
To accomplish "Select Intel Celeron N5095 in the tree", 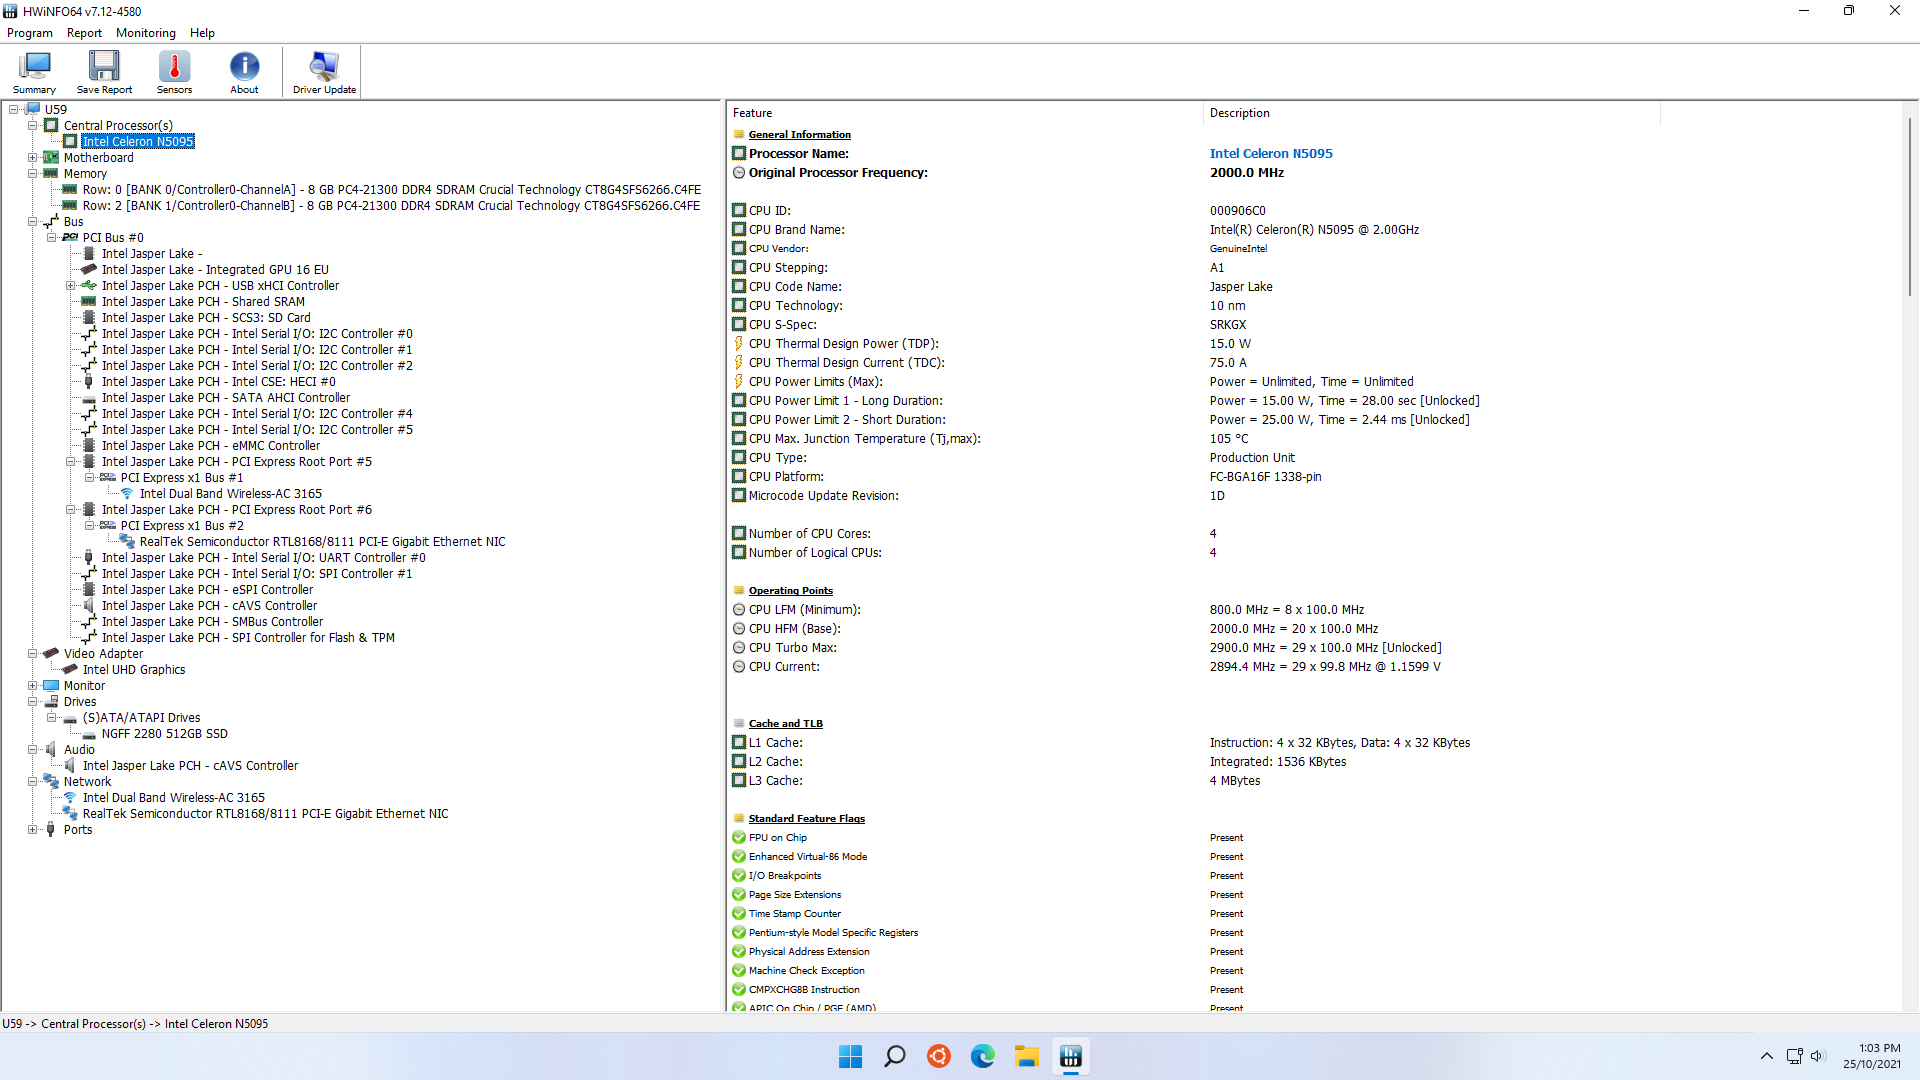I will [x=138, y=142].
